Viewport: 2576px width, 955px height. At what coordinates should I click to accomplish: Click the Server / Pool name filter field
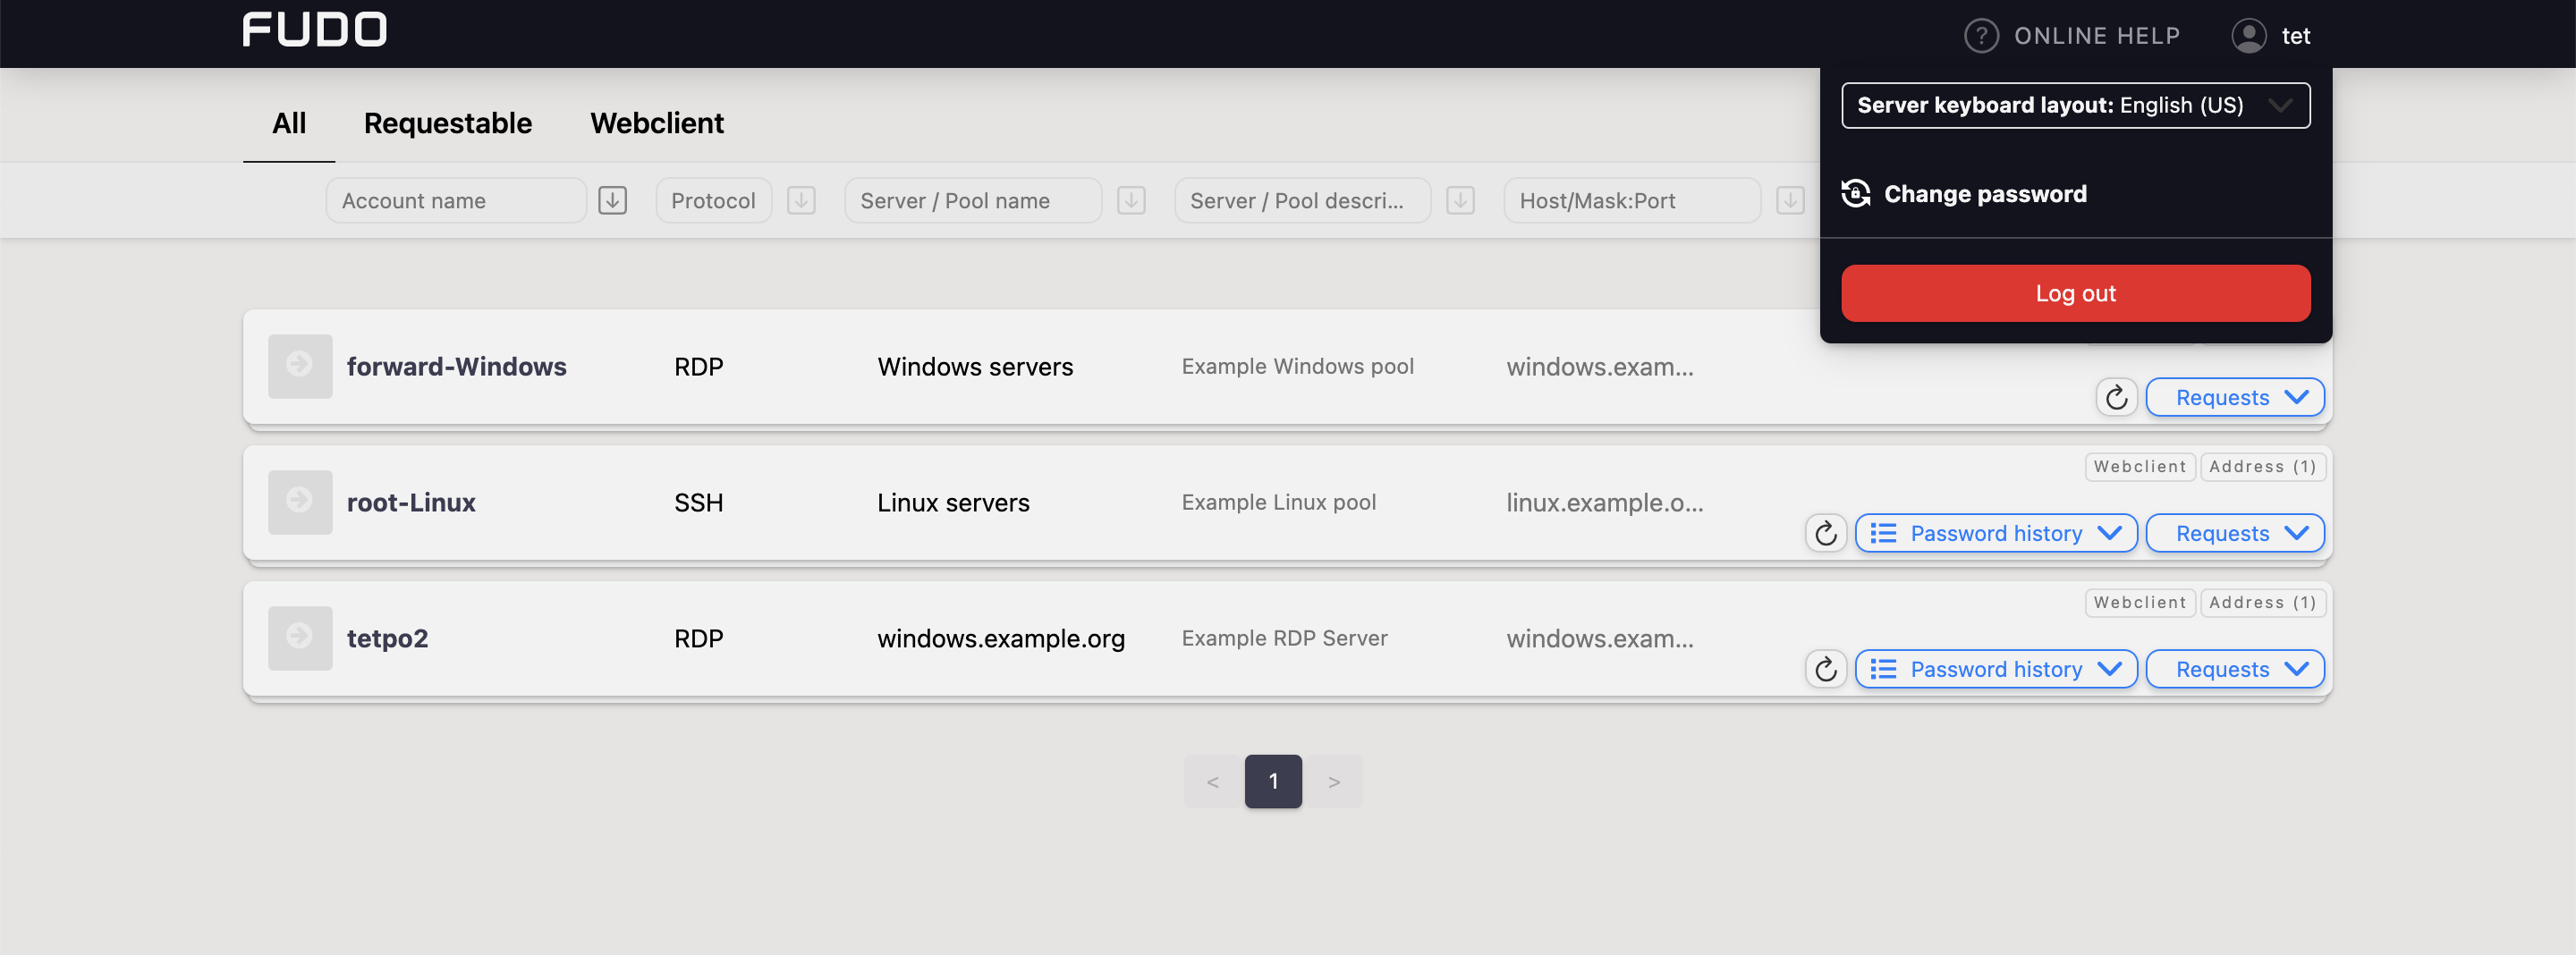(x=972, y=200)
